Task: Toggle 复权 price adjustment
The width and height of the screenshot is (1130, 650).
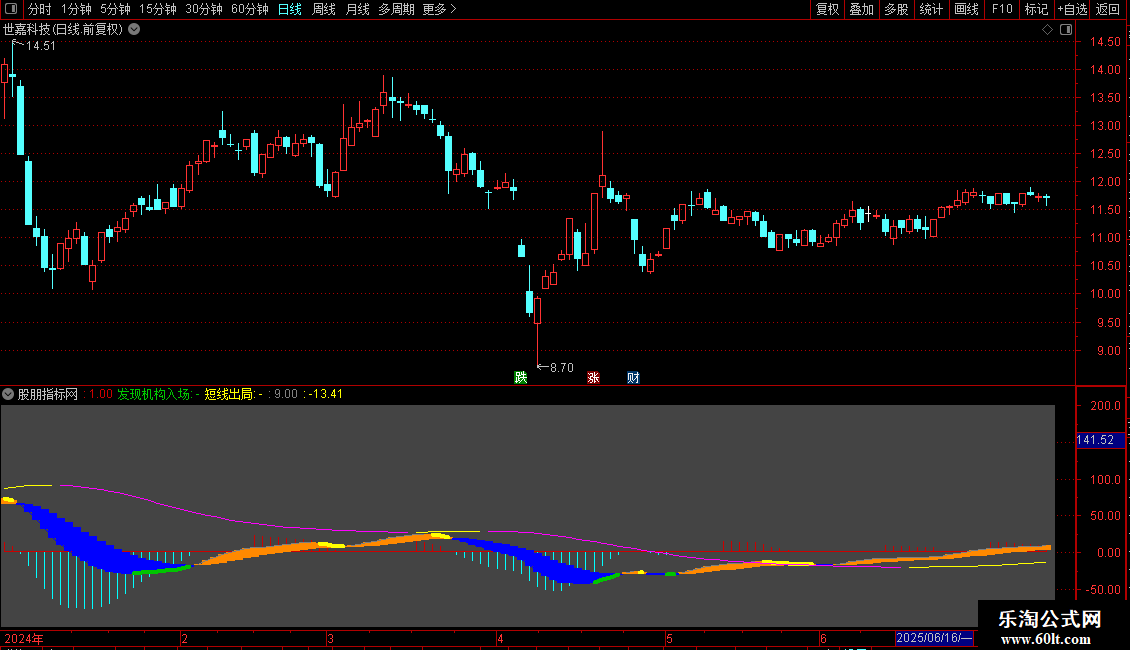Action: pos(827,9)
